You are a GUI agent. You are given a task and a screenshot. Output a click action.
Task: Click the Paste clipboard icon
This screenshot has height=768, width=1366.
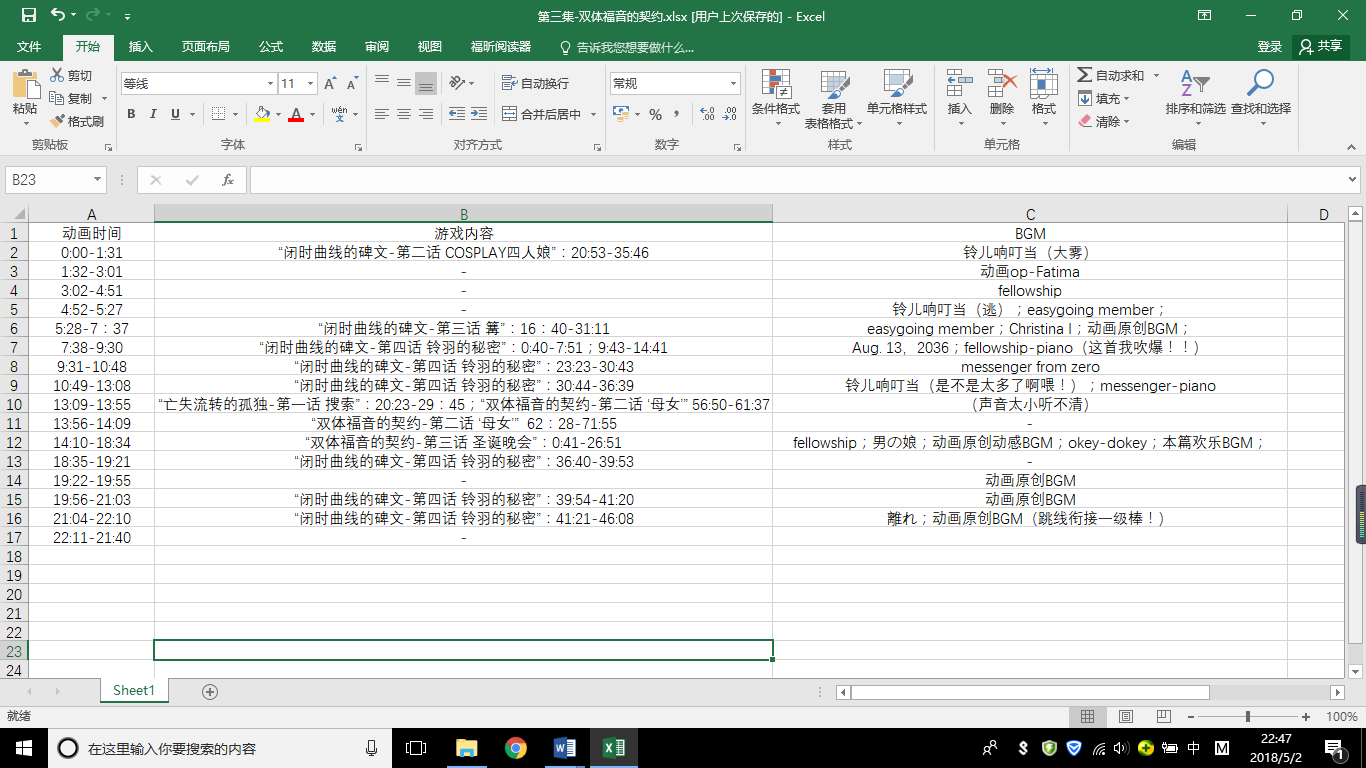coord(25,83)
